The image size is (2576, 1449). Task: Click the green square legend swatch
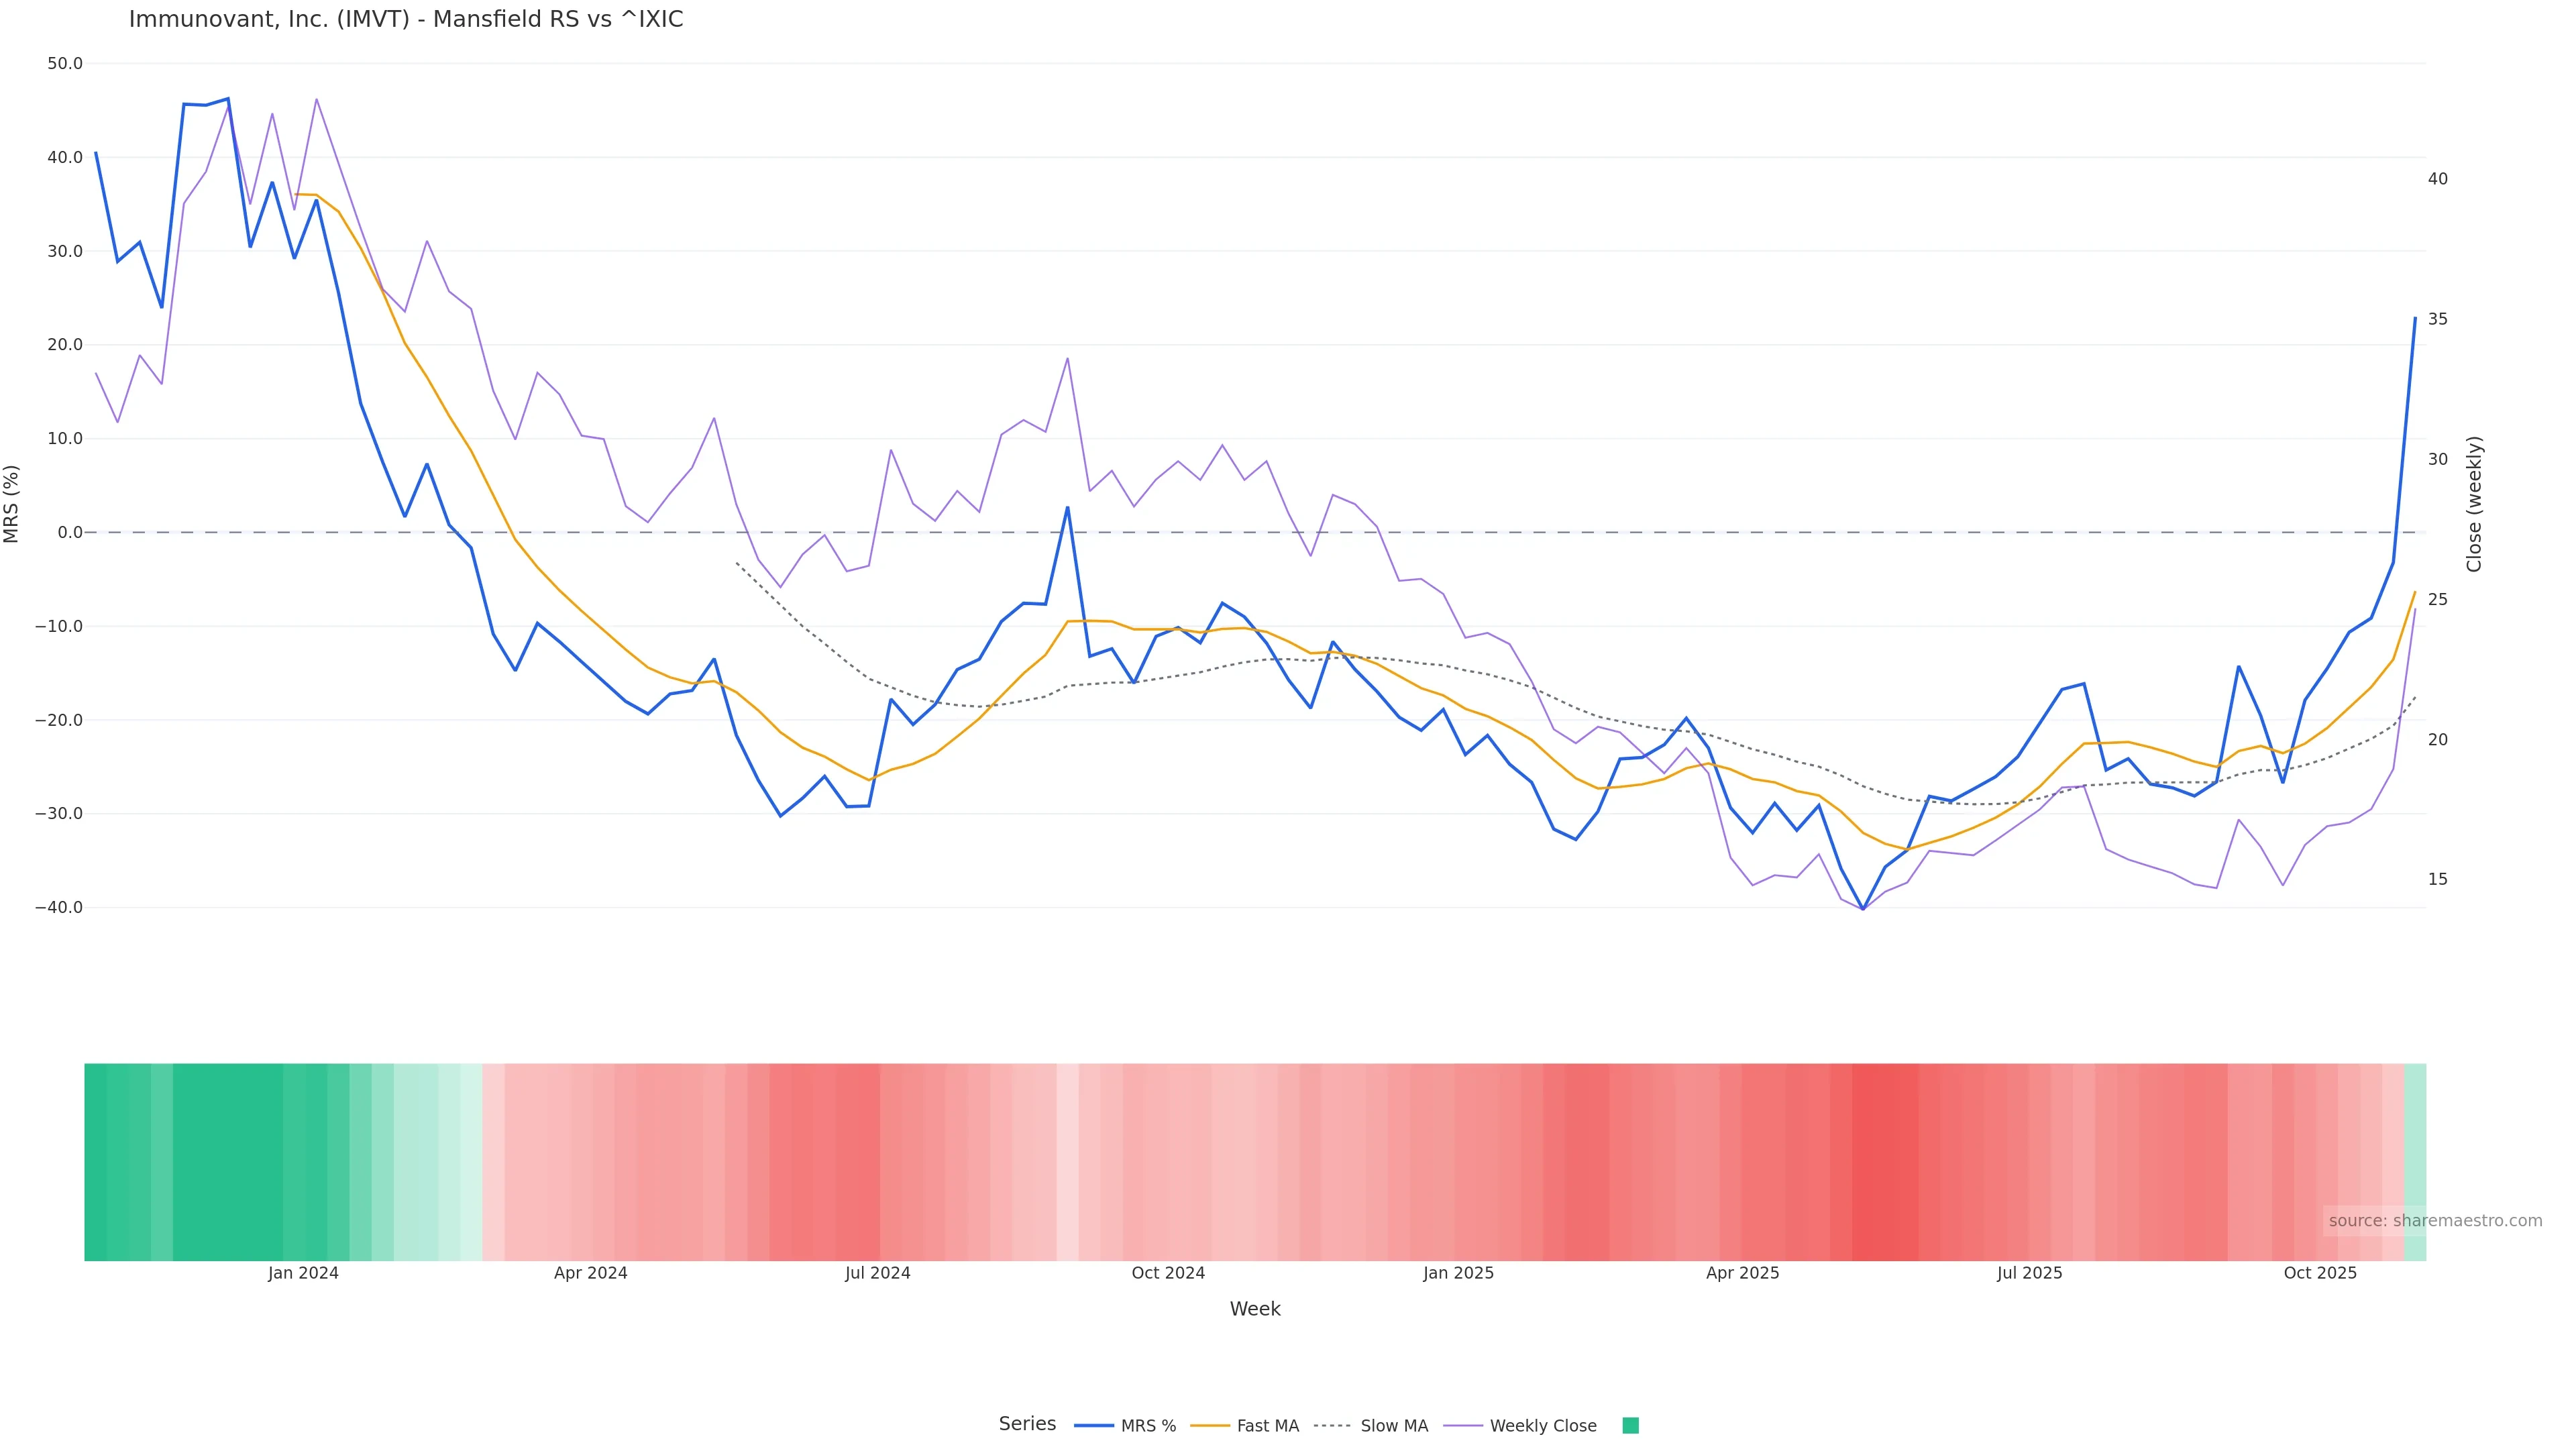click(x=1630, y=1426)
